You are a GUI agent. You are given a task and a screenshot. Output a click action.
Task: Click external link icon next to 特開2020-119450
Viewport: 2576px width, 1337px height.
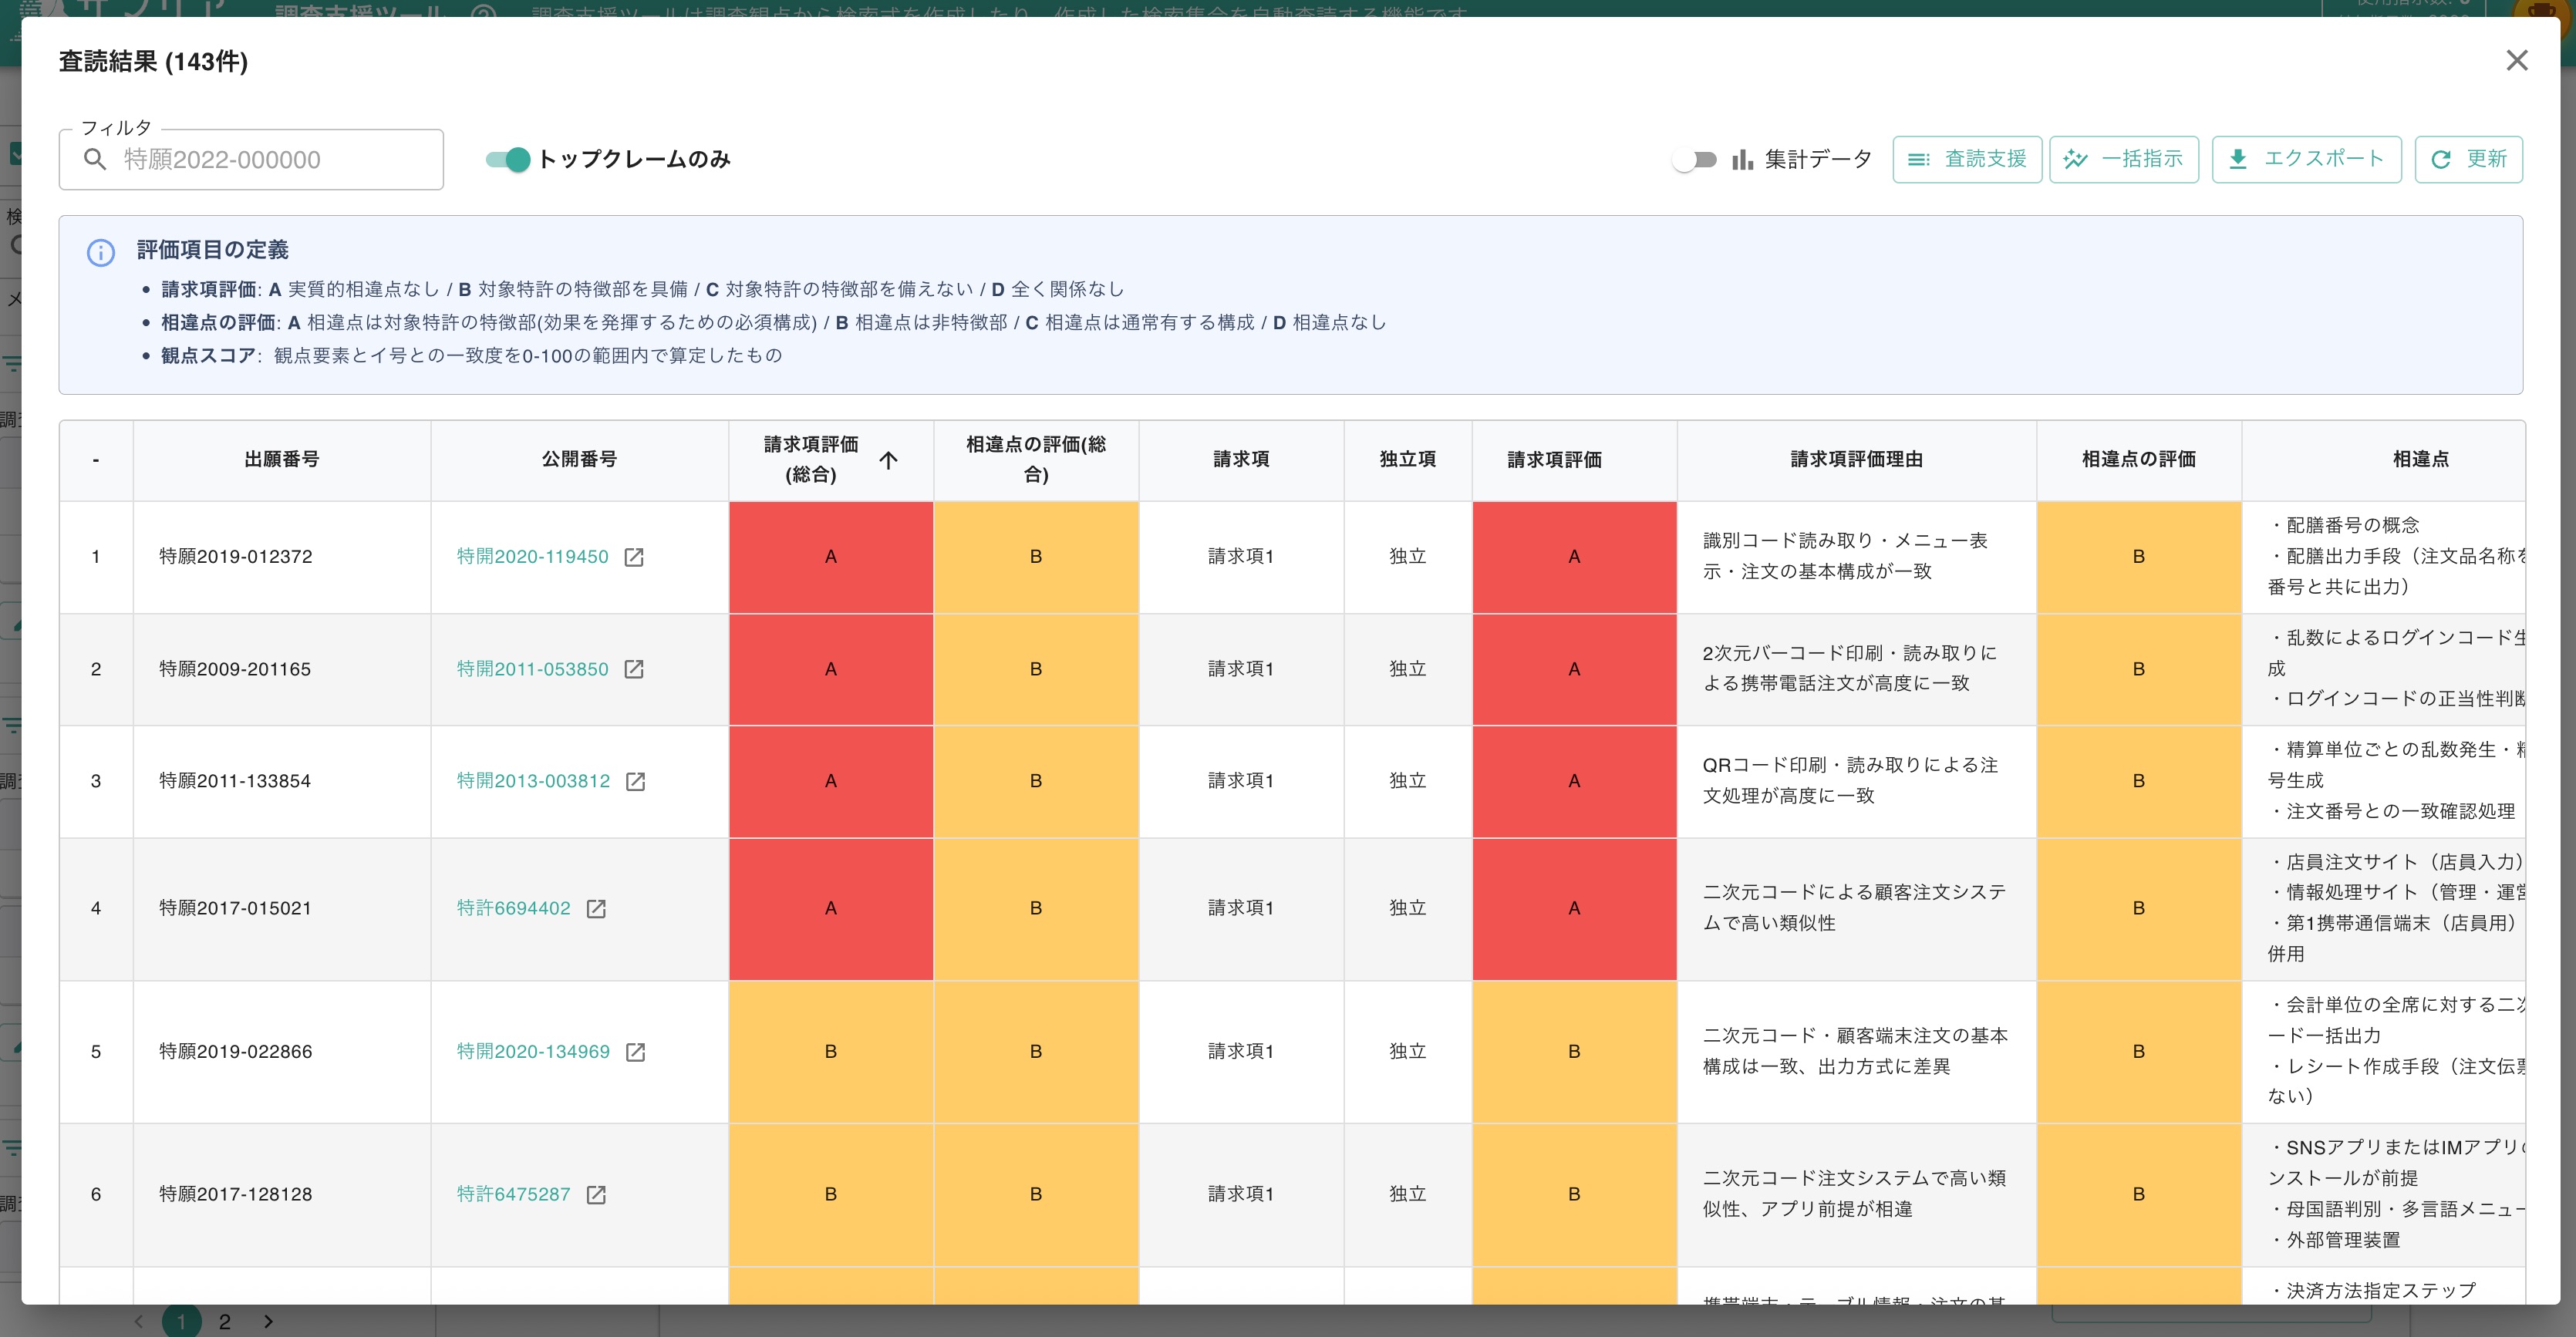(x=634, y=557)
